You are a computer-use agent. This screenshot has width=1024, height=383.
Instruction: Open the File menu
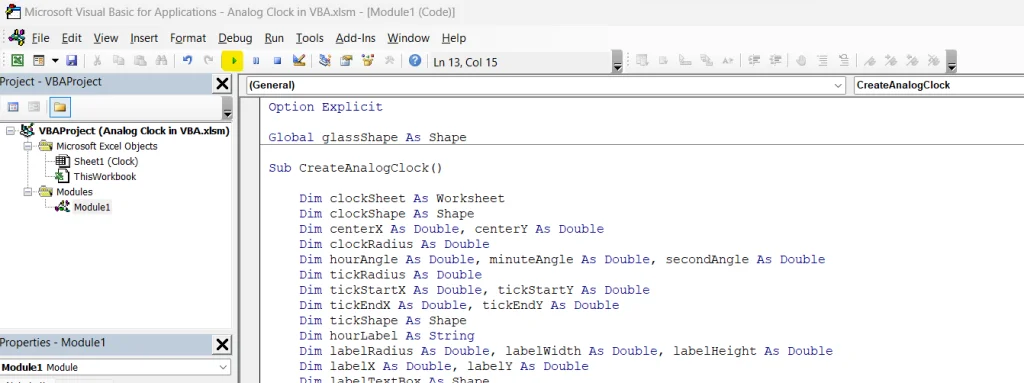(x=40, y=38)
